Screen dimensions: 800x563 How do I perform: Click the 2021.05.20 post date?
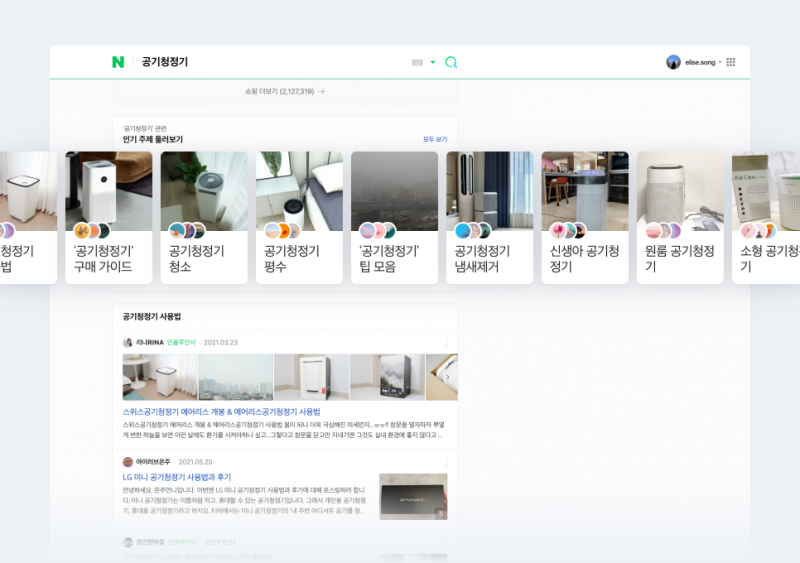point(195,462)
